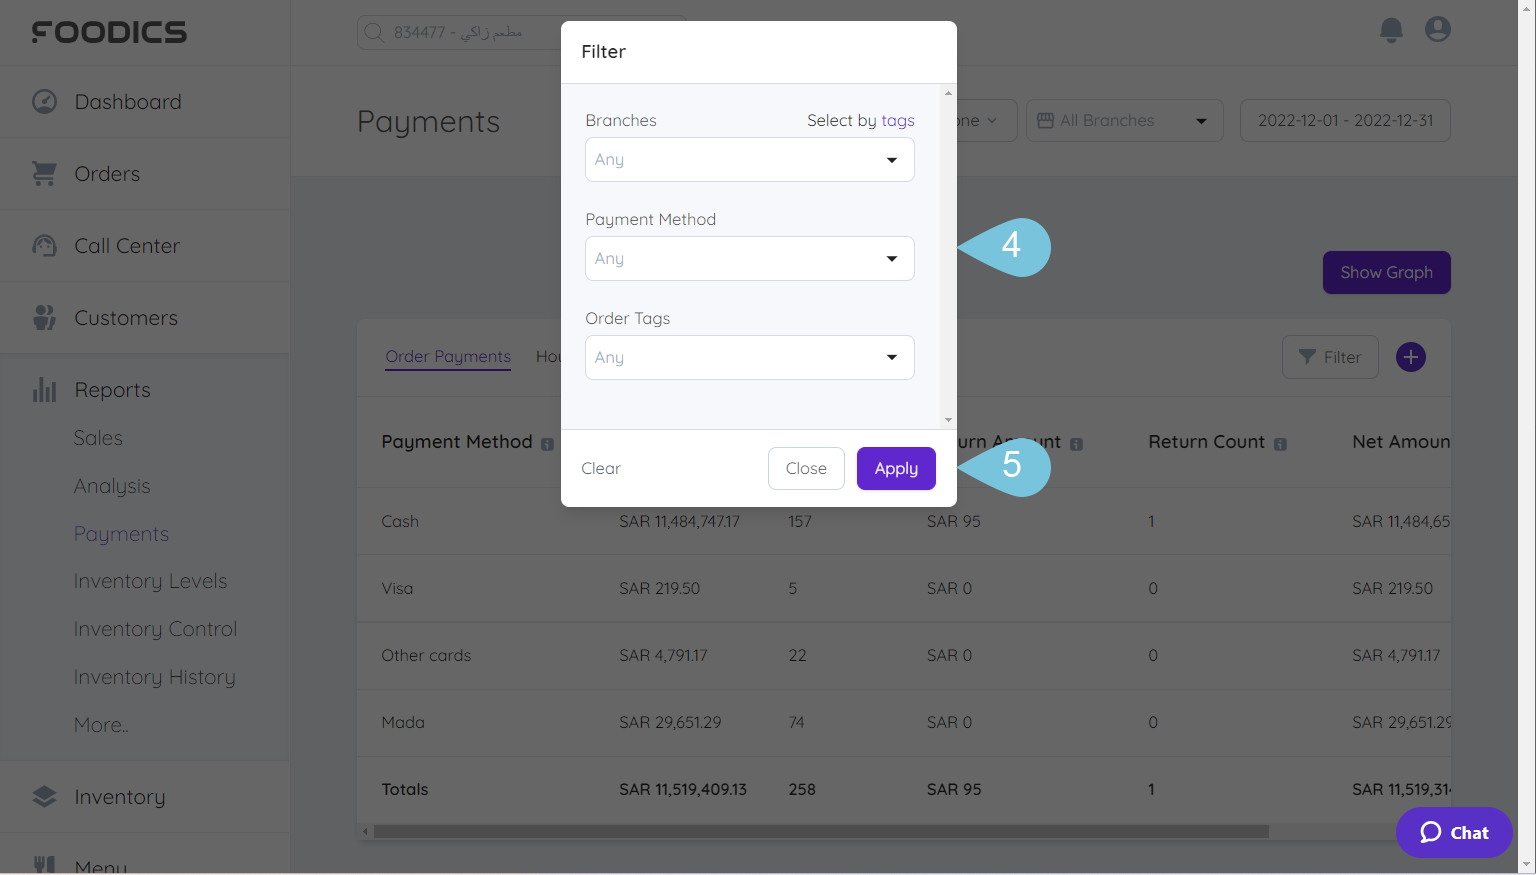The width and height of the screenshot is (1536, 875).
Task: Open the date range 2022-12-01 - 2022-12-31 picker
Action: point(1345,121)
